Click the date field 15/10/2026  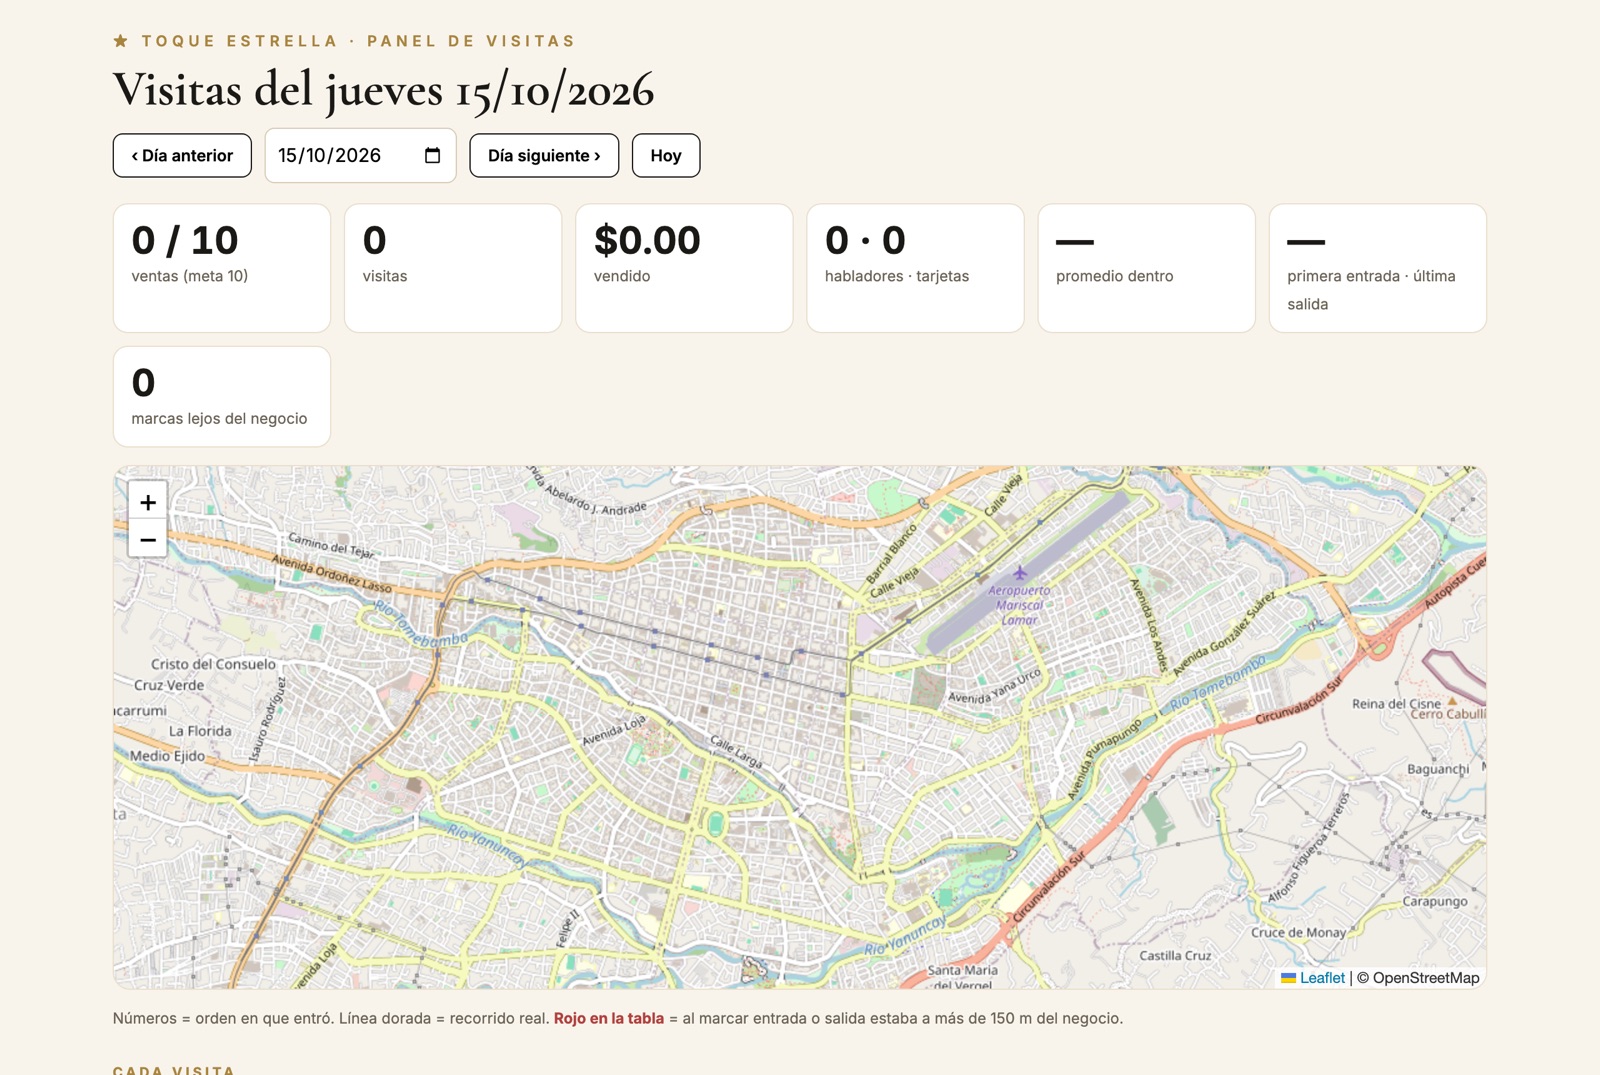click(360, 155)
